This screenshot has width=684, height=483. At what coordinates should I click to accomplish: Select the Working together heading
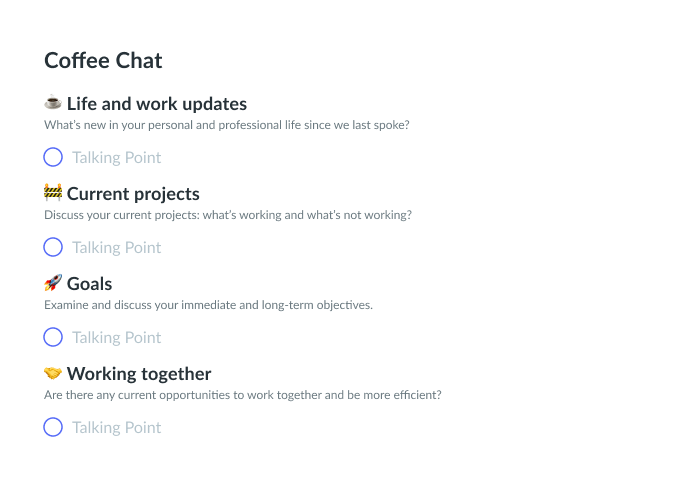click(x=139, y=374)
